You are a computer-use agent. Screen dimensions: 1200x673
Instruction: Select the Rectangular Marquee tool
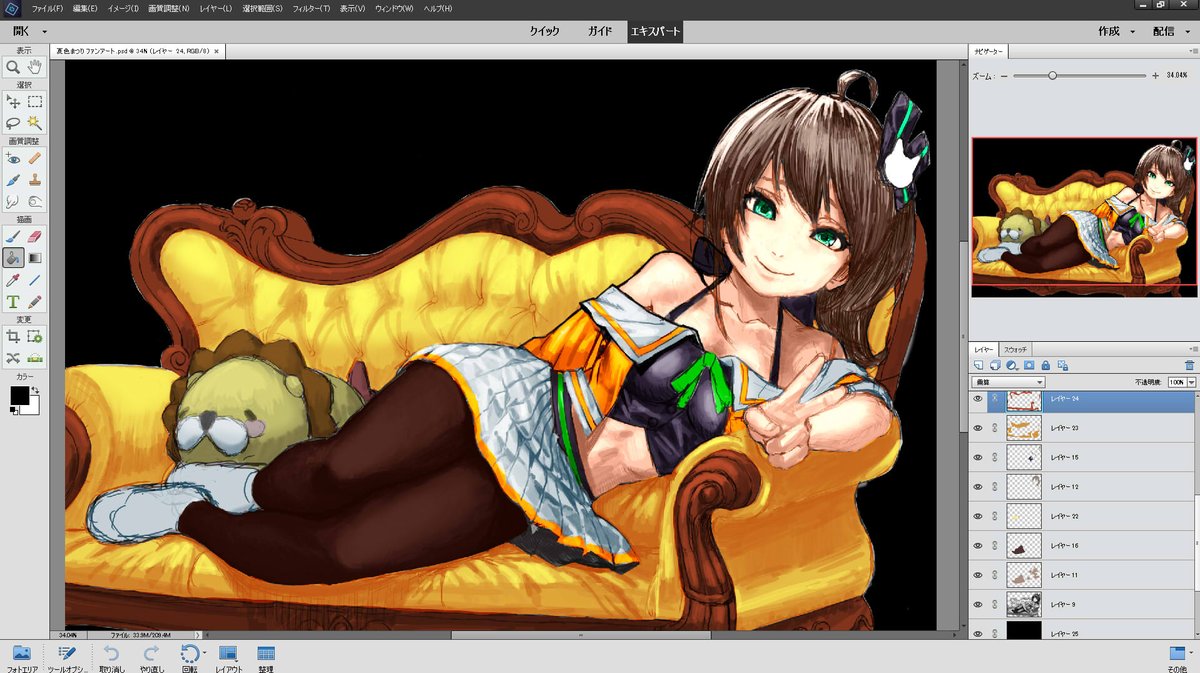click(35, 102)
